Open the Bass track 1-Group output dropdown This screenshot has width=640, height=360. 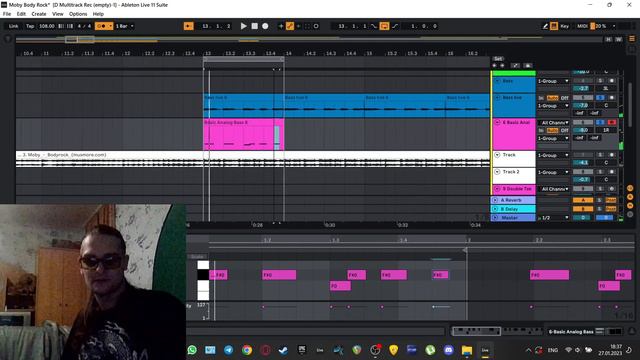pyautogui.click(x=553, y=81)
